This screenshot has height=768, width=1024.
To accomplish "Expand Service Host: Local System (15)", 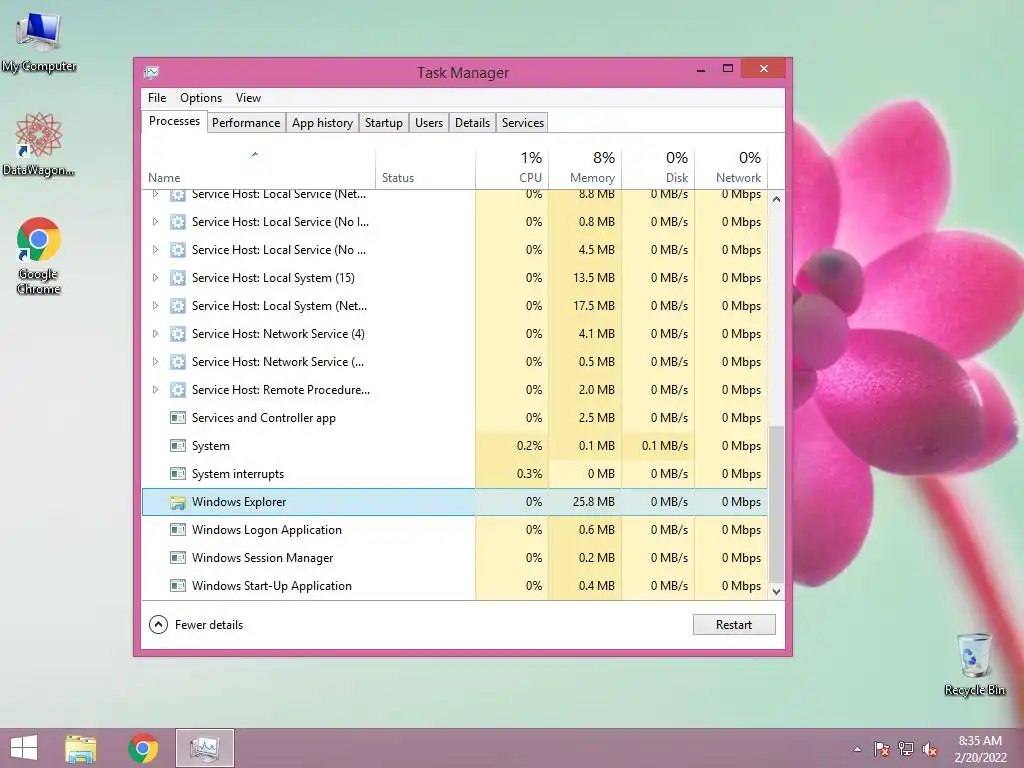I will [x=155, y=278].
